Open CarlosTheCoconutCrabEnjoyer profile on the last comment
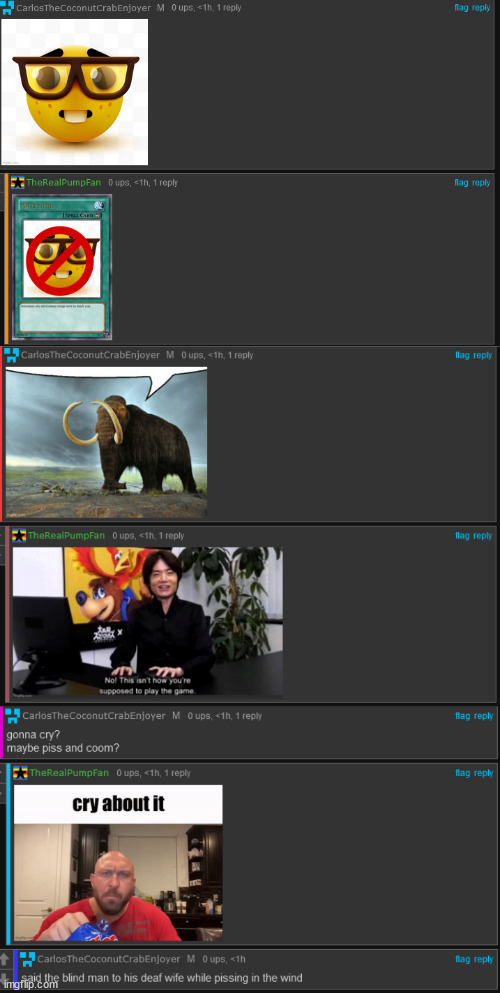 [108, 959]
